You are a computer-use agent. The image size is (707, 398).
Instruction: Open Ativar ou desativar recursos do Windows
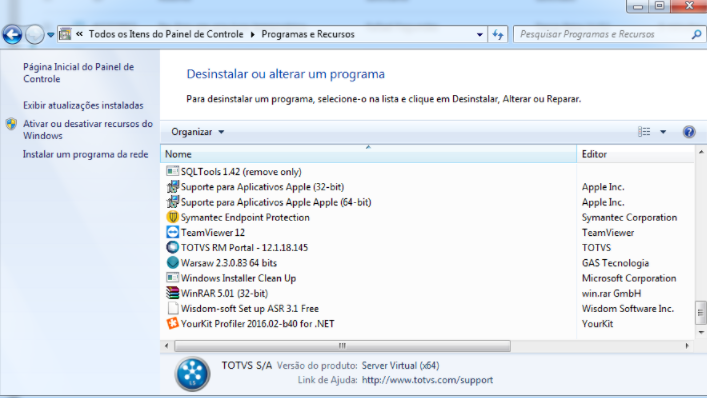88,129
